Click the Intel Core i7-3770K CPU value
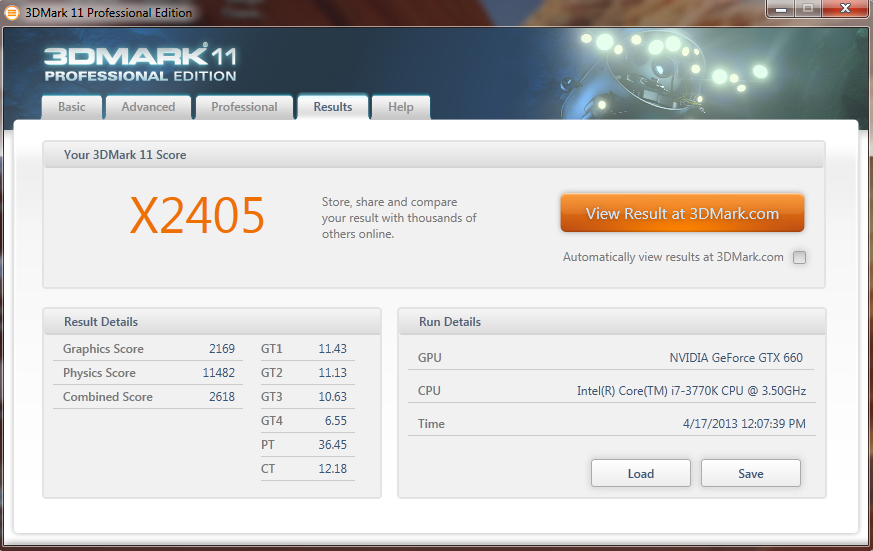Viewport: 873px width, 551px height. 691,391
